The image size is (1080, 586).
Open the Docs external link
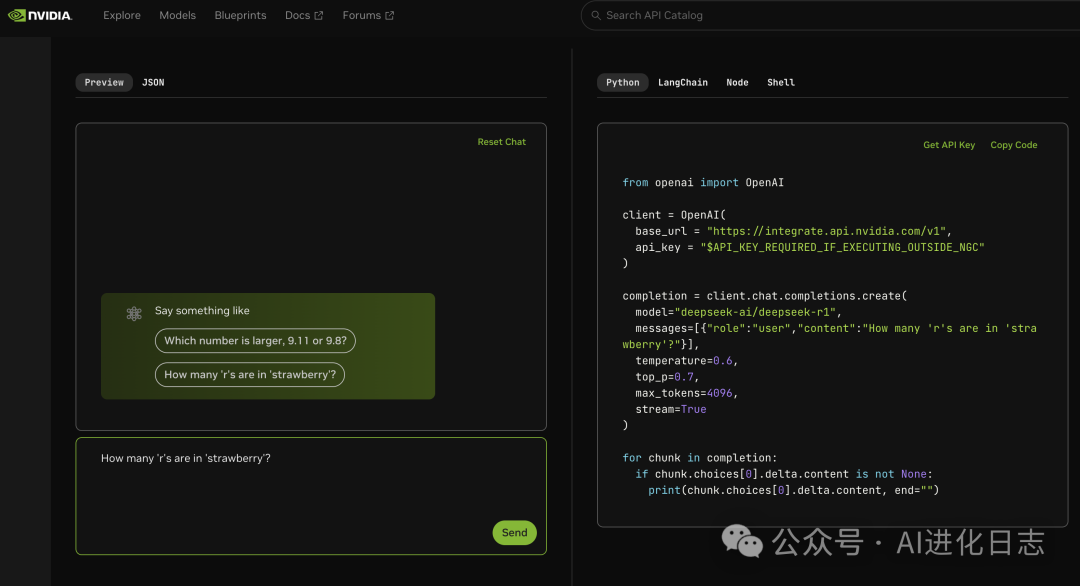point(304,15)
